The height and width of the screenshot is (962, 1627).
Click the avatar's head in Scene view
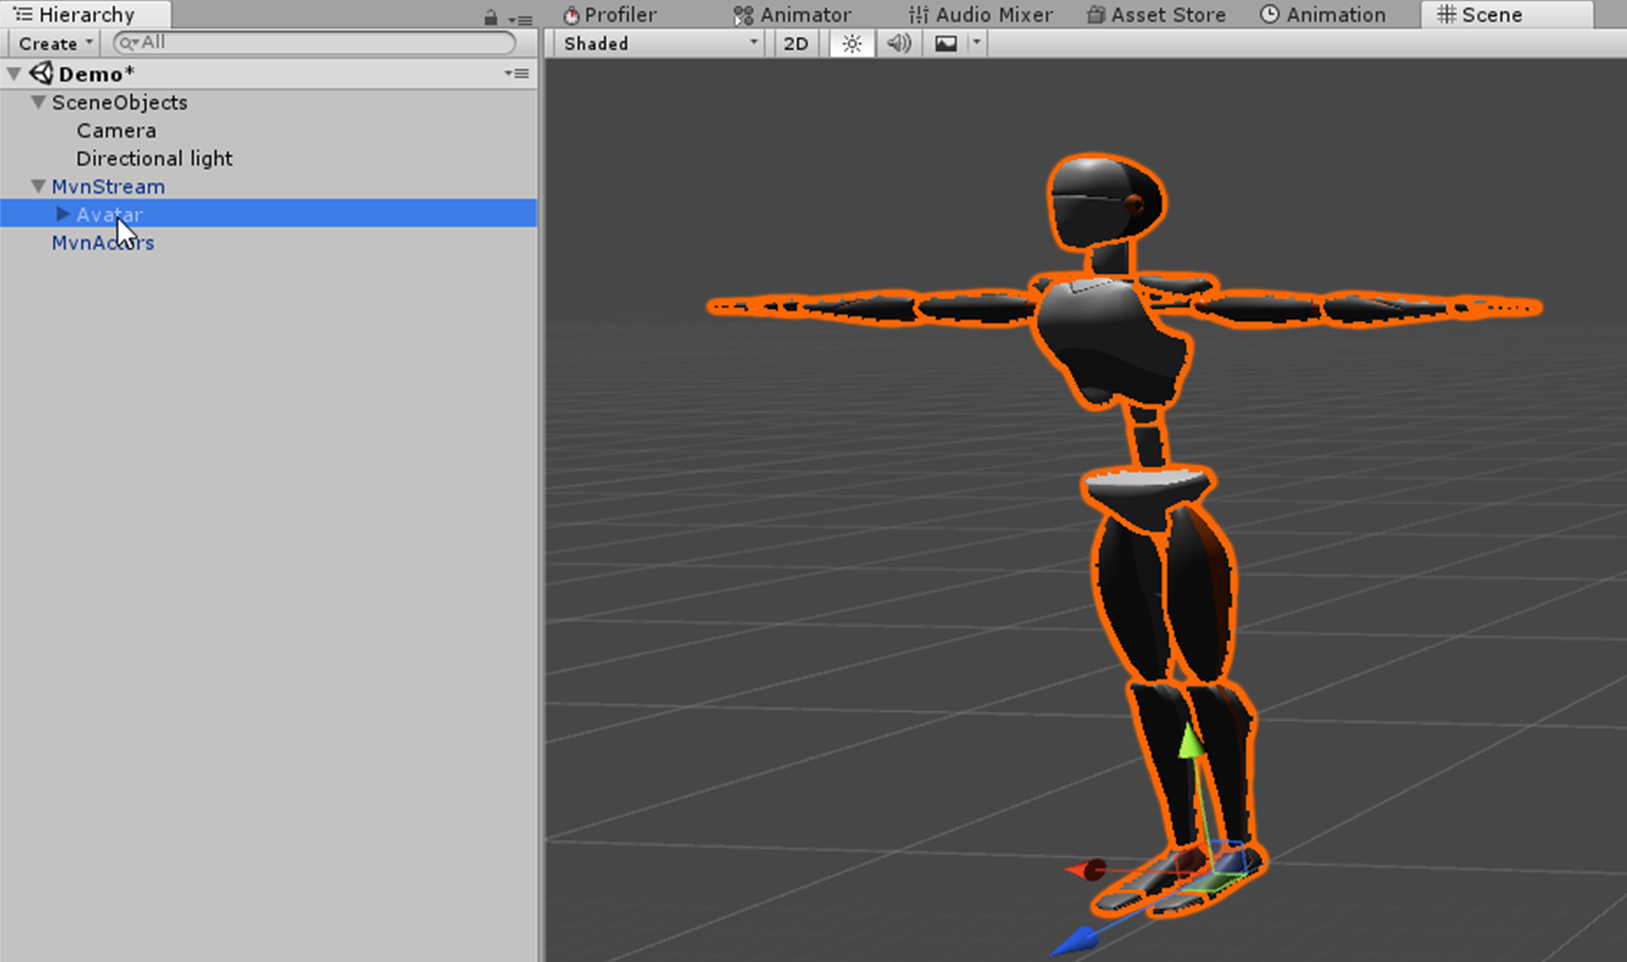(1105, 204)
